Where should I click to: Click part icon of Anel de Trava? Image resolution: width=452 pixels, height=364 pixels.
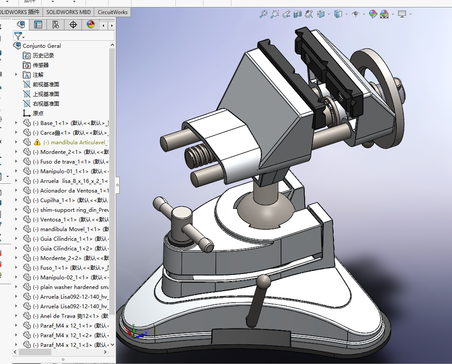tap(27, 316)
